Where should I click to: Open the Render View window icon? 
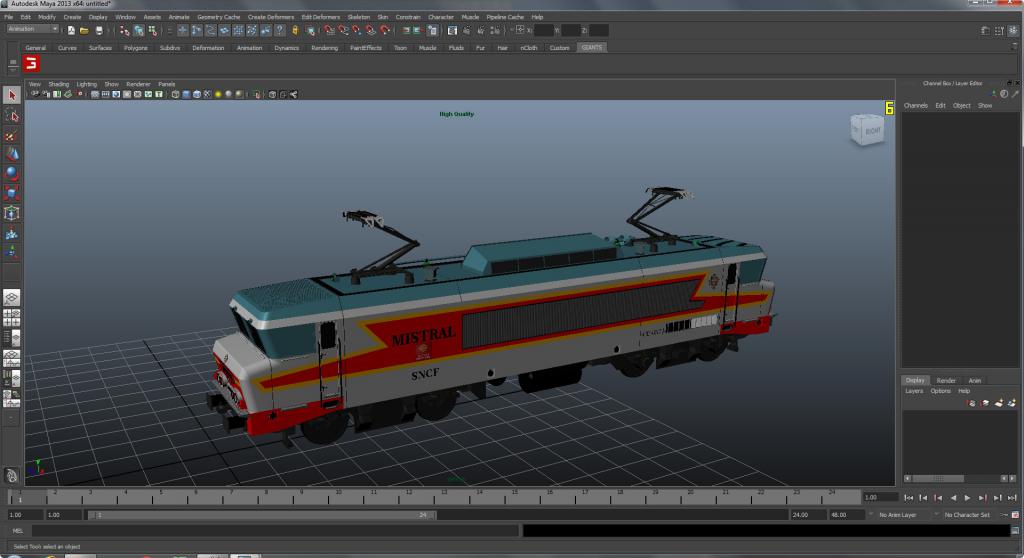tap(452, 30)
